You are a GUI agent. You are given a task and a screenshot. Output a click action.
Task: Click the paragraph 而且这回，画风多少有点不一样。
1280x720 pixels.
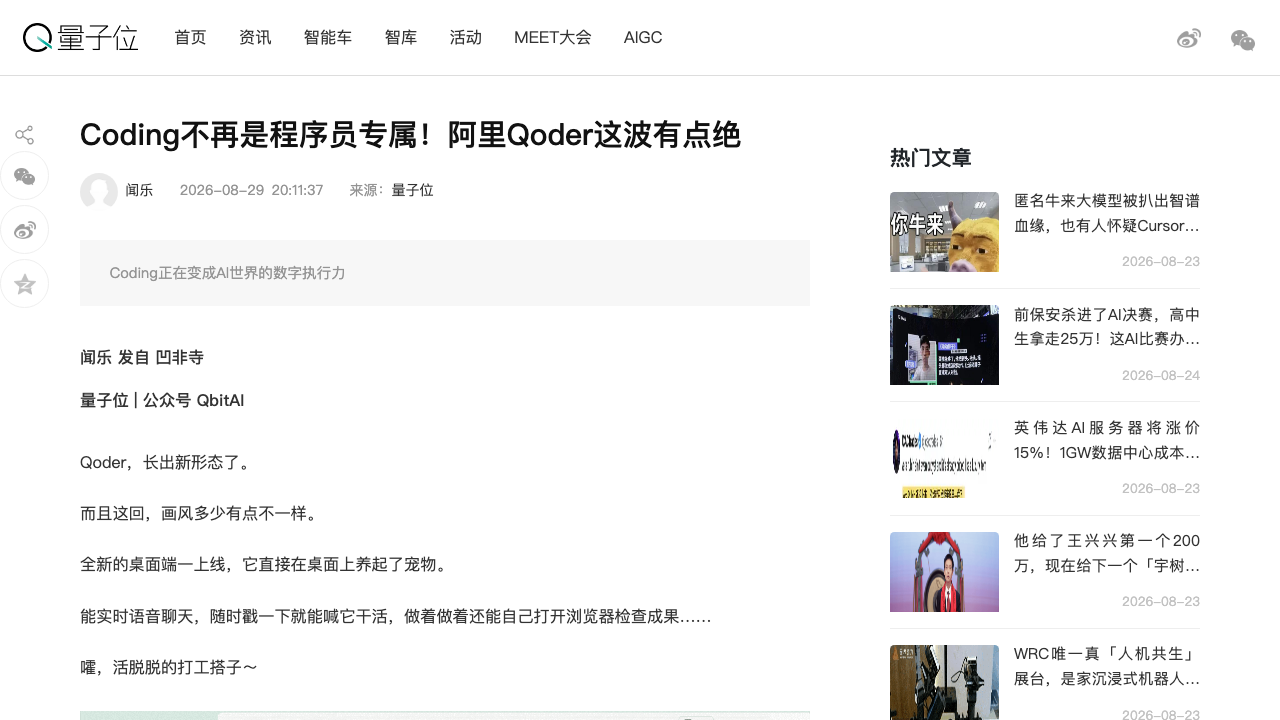(x=200, y=514)
